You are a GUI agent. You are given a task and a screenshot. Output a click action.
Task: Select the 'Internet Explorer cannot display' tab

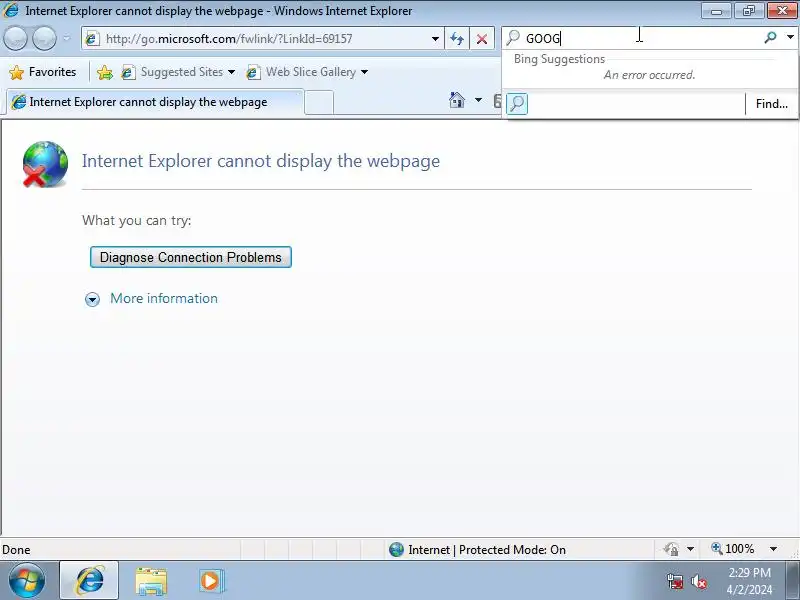[155, 102]
